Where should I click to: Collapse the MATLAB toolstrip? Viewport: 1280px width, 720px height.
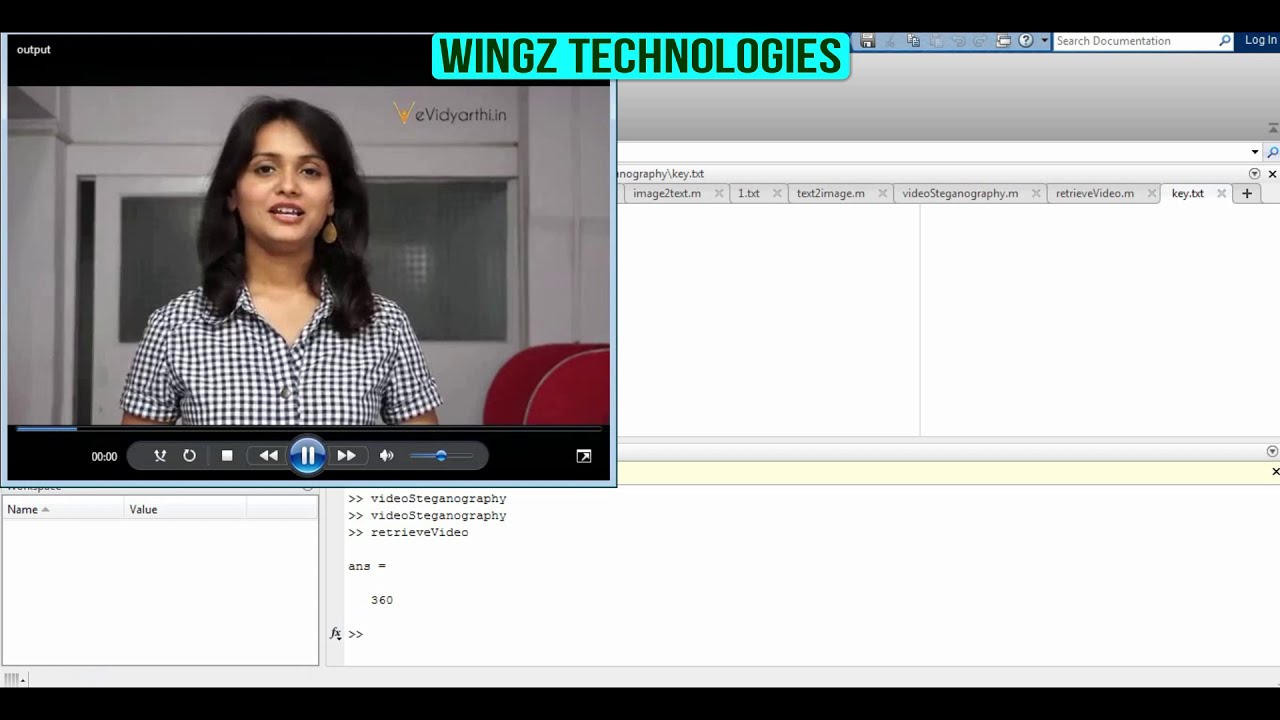pyautogui.click(x=1272, y=129)
